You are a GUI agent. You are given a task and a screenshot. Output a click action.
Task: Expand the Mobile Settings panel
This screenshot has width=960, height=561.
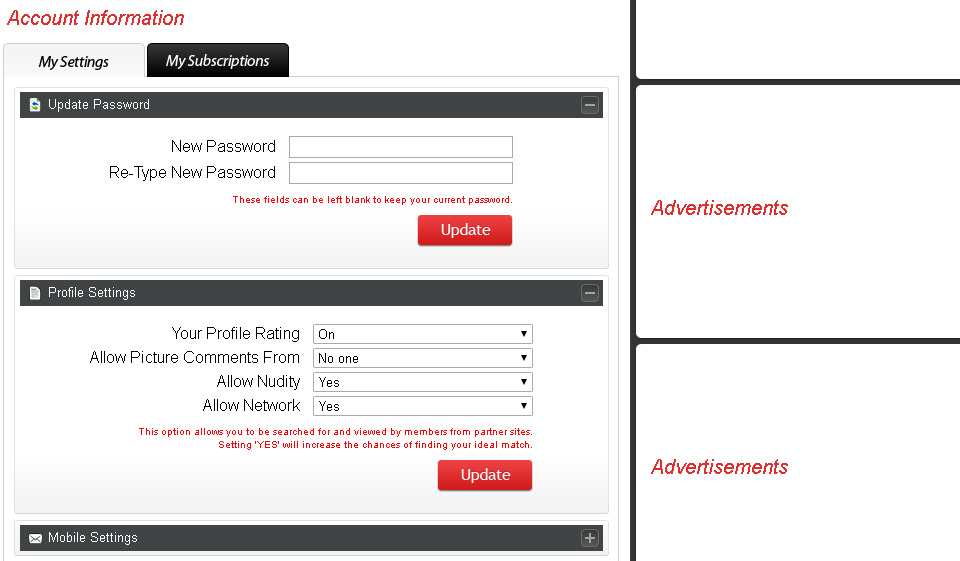(590, 538)
